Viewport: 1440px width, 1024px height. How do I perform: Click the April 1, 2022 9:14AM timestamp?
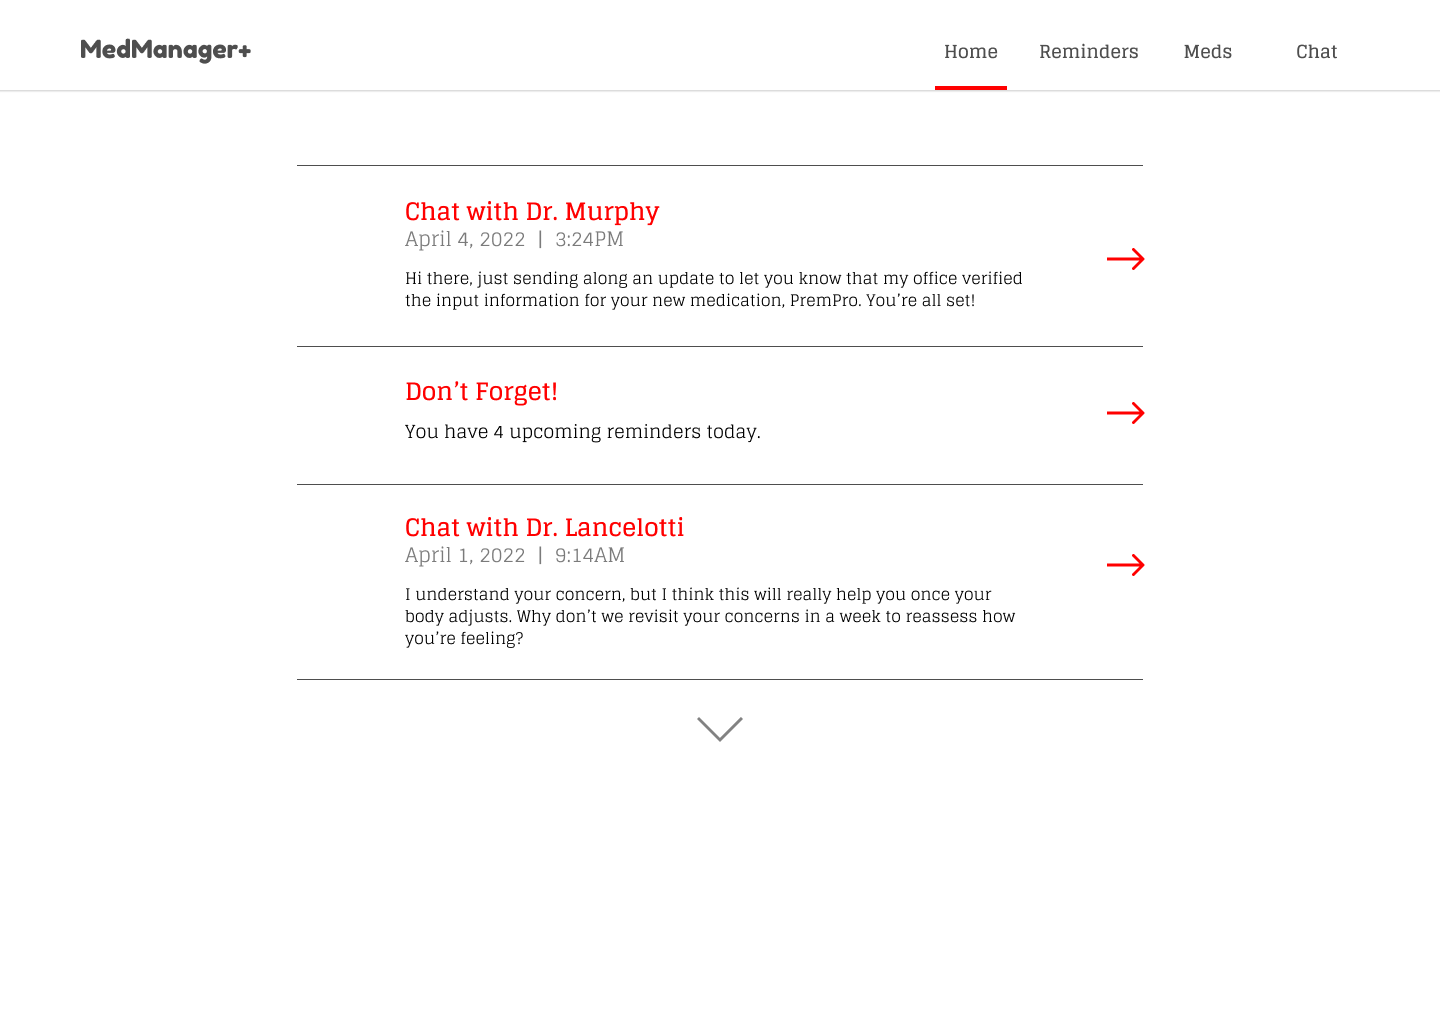pyautogui.click(x=515, y=555)
